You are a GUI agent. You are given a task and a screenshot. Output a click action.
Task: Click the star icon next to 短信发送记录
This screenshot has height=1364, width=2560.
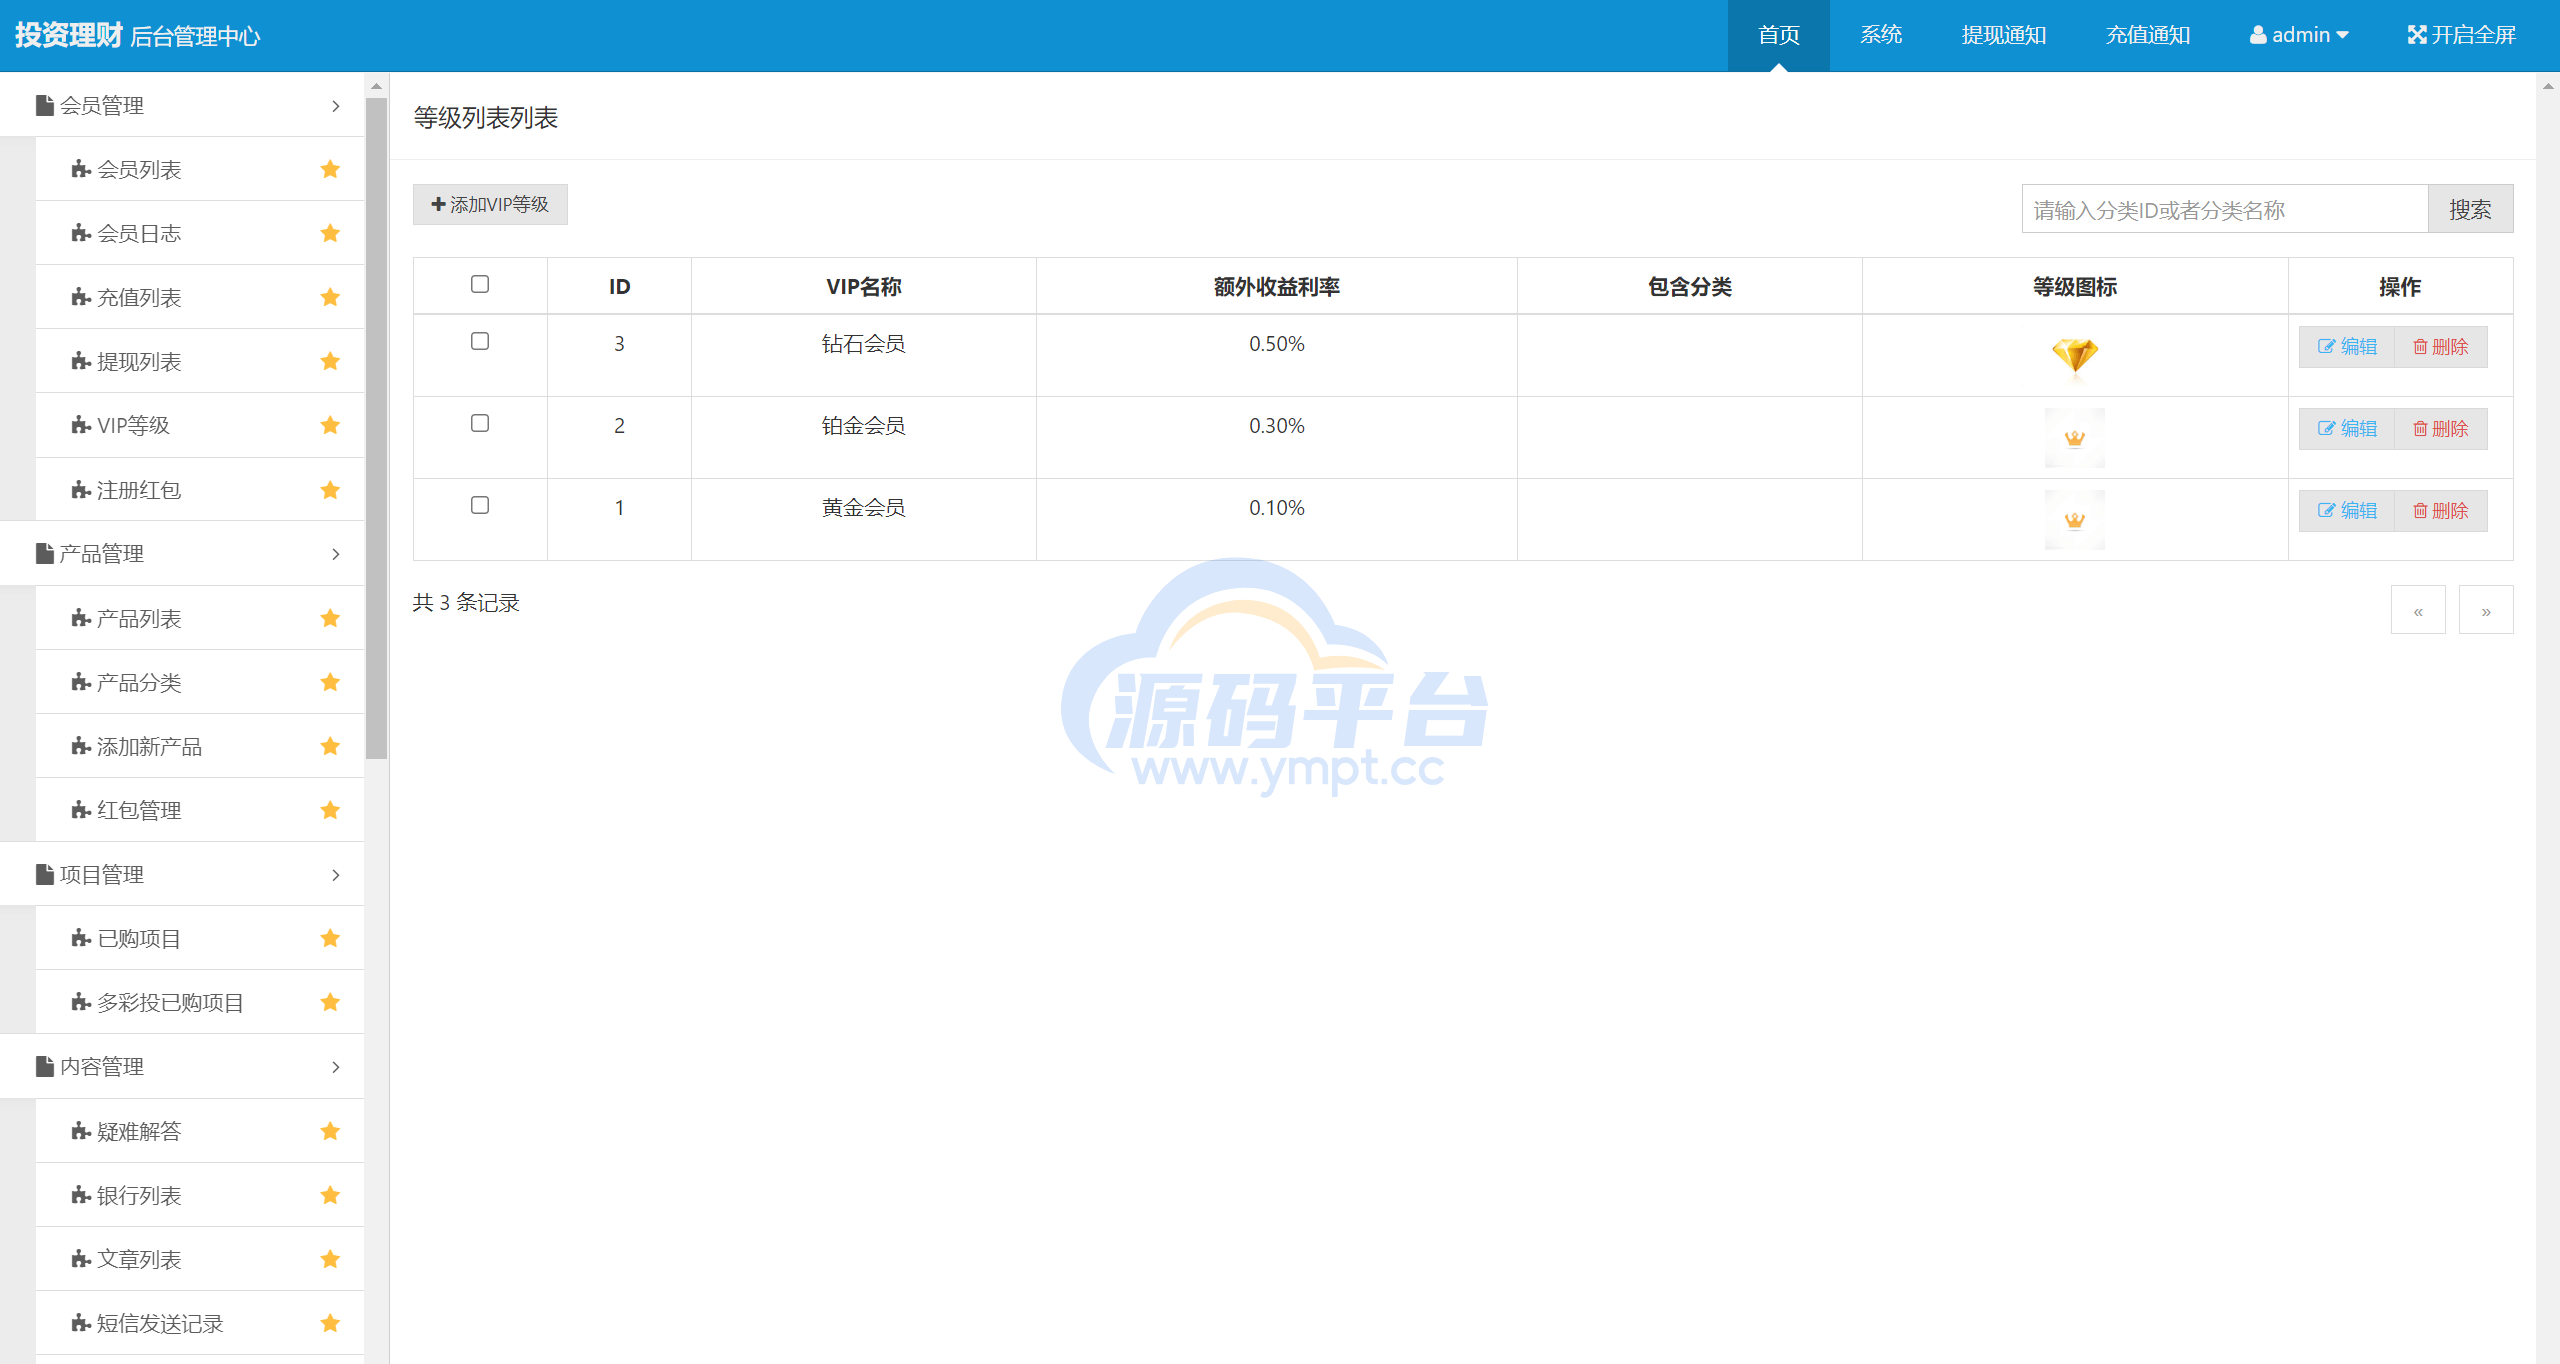[330, 1323]
